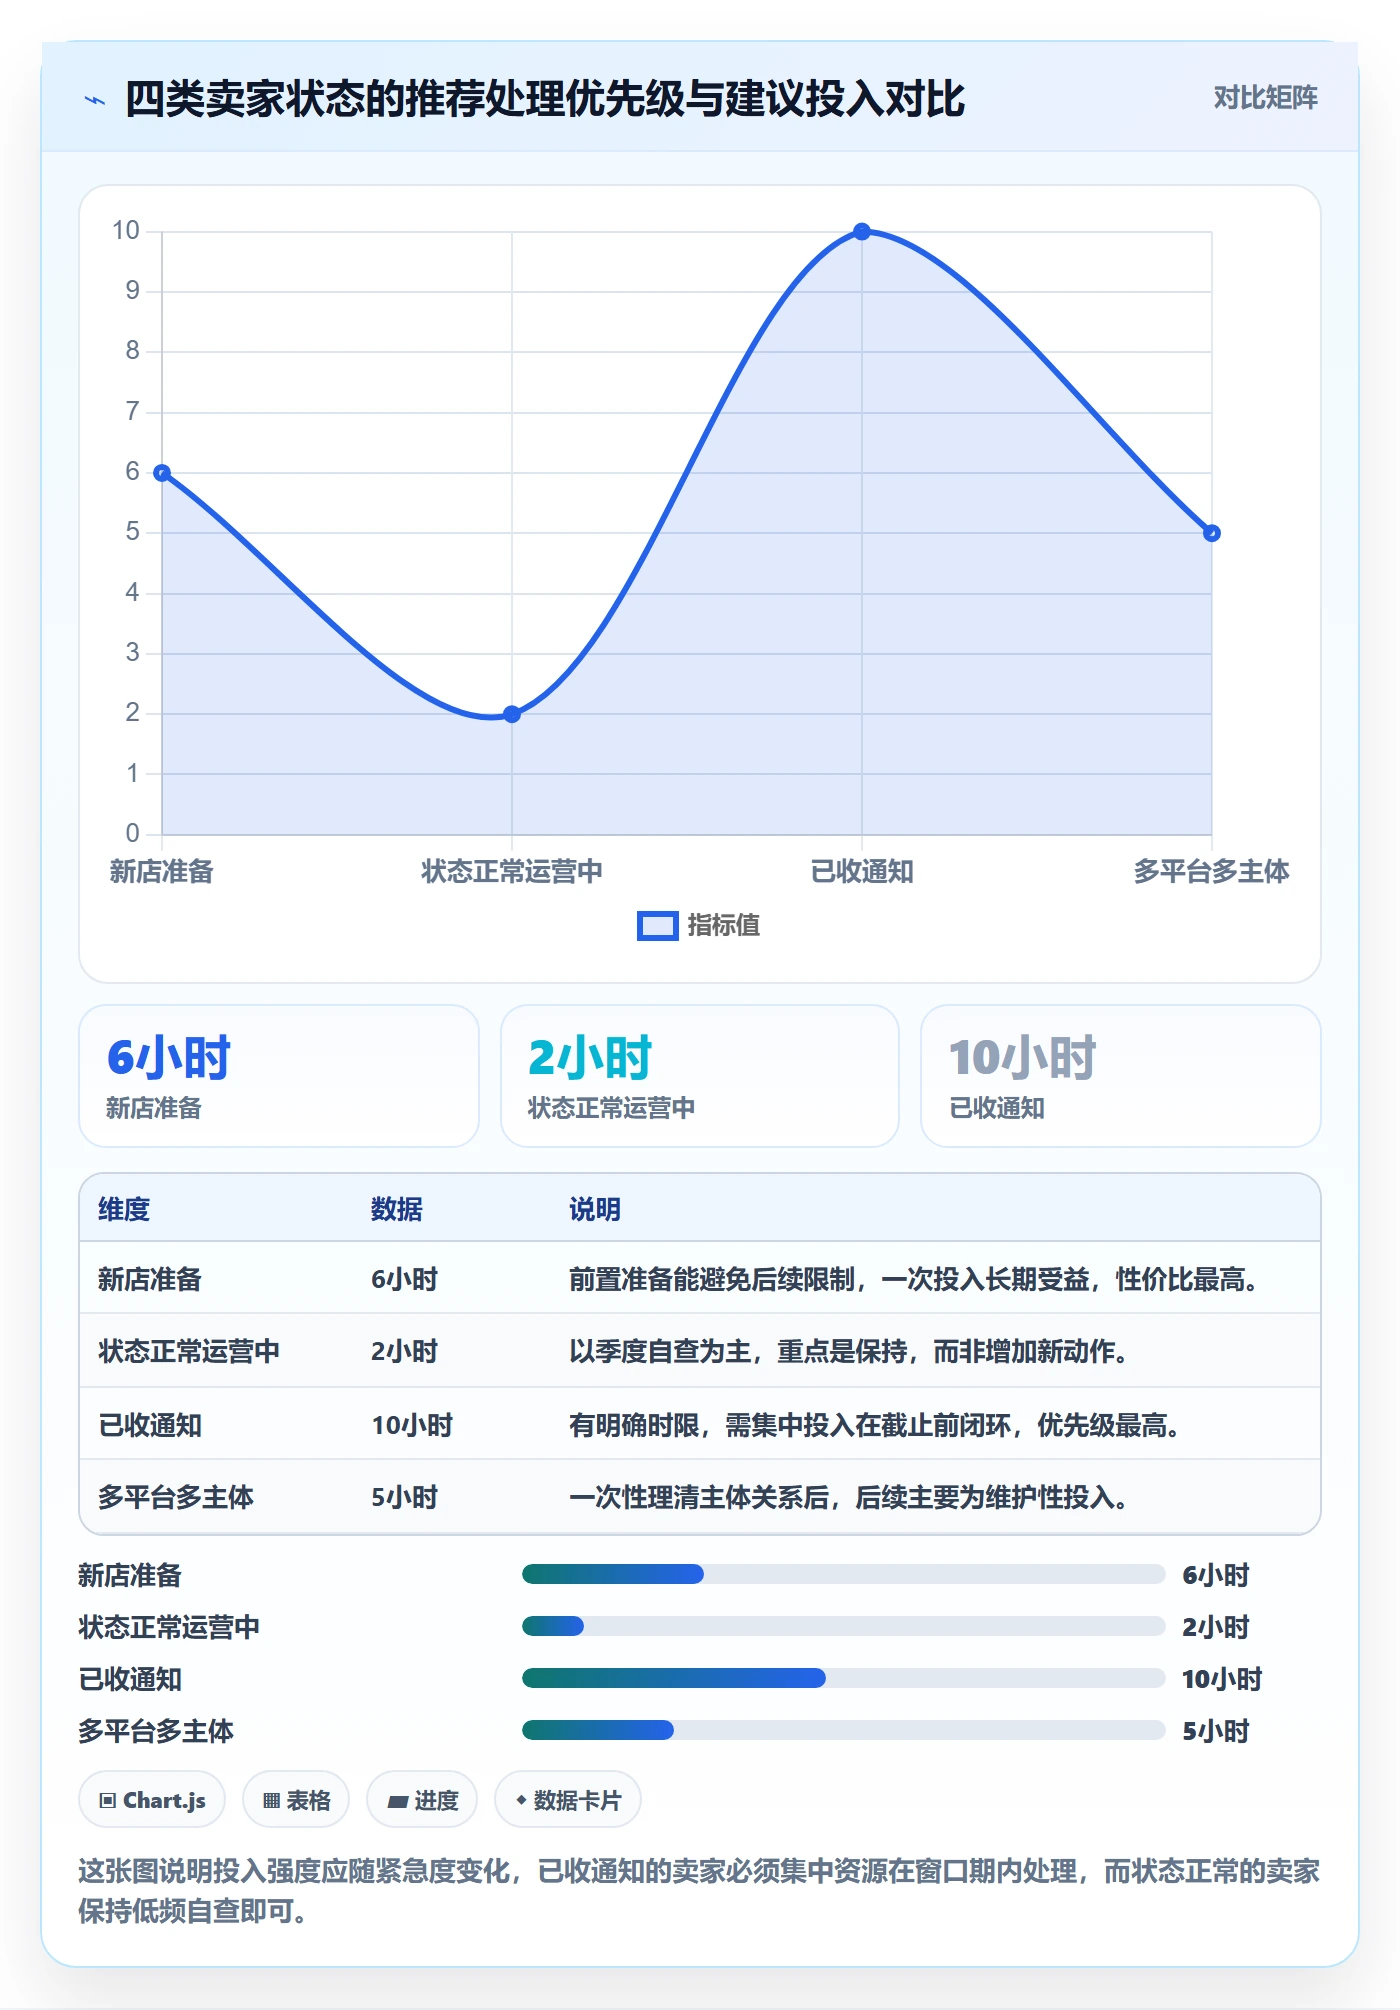1400x2010 pixels.
Task: Click the description starting with 有明确时限
Action: pos(875,1425)
